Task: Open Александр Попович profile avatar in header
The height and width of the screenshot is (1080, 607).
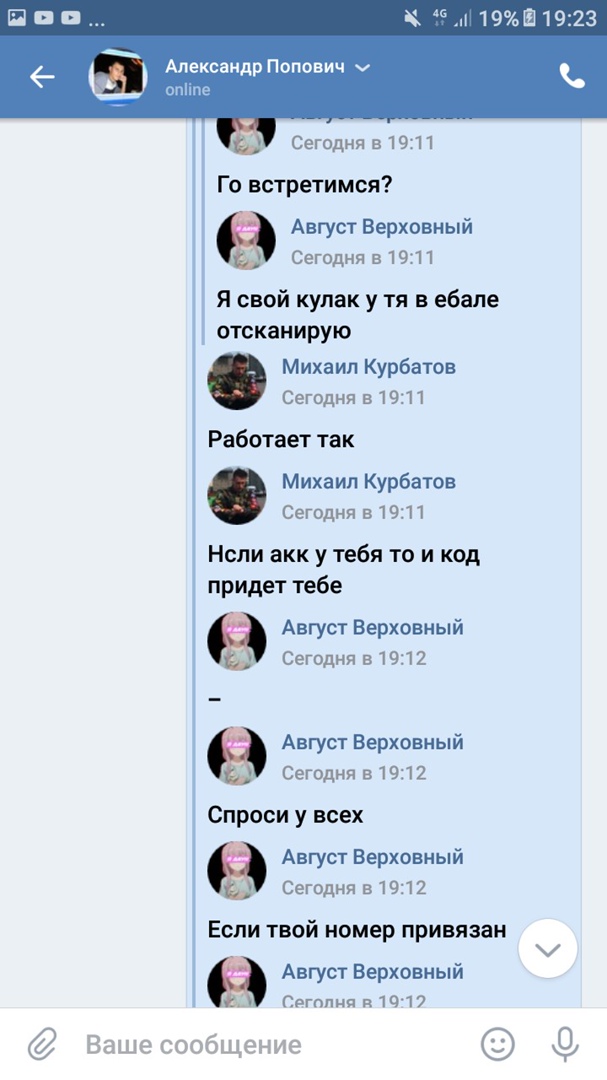Action: coord(118,76)
